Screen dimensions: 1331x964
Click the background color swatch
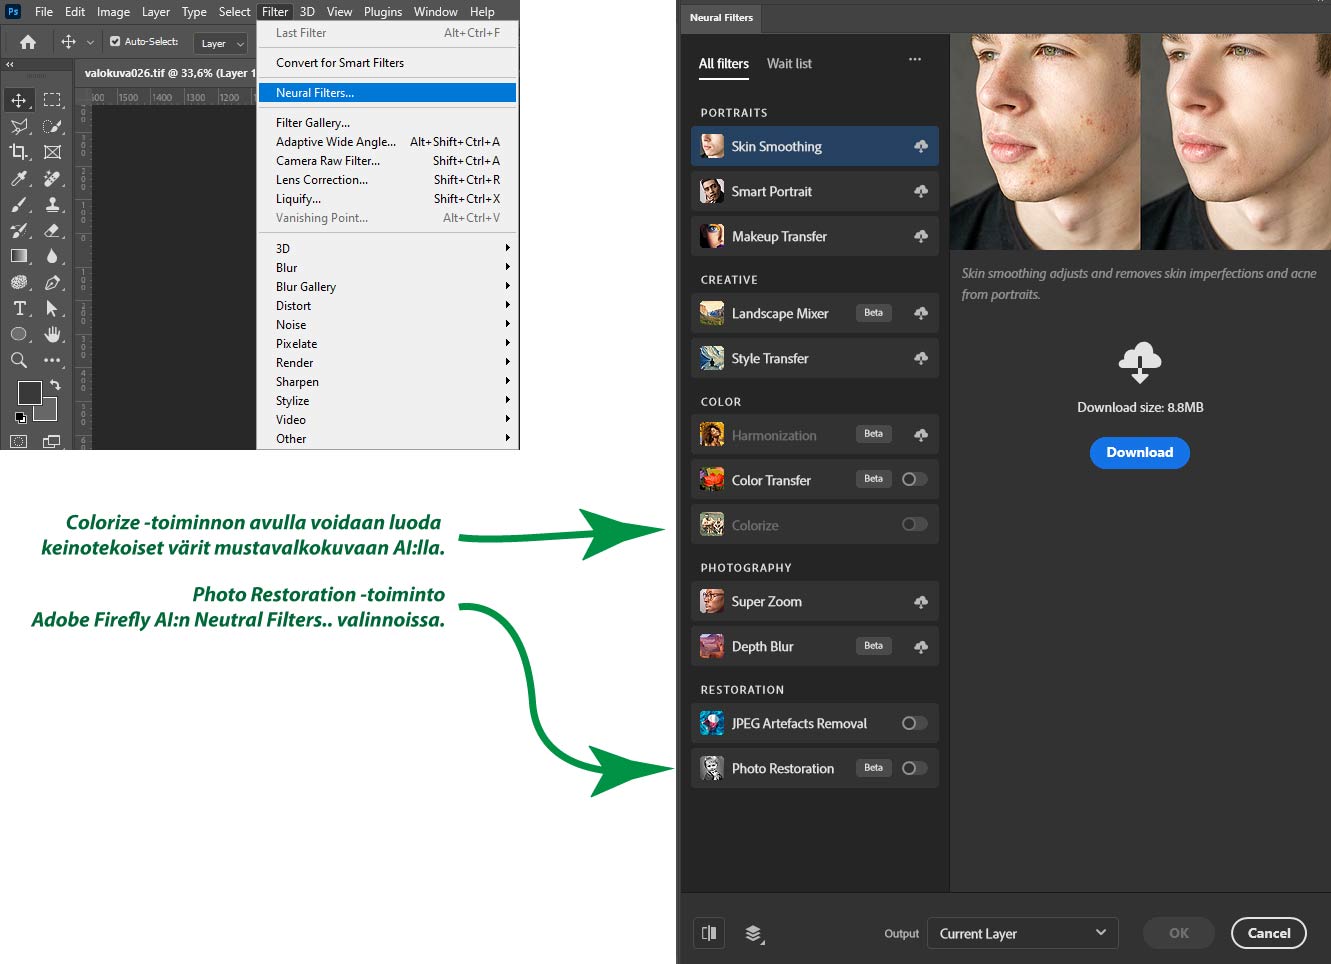(x=48, y=411)
